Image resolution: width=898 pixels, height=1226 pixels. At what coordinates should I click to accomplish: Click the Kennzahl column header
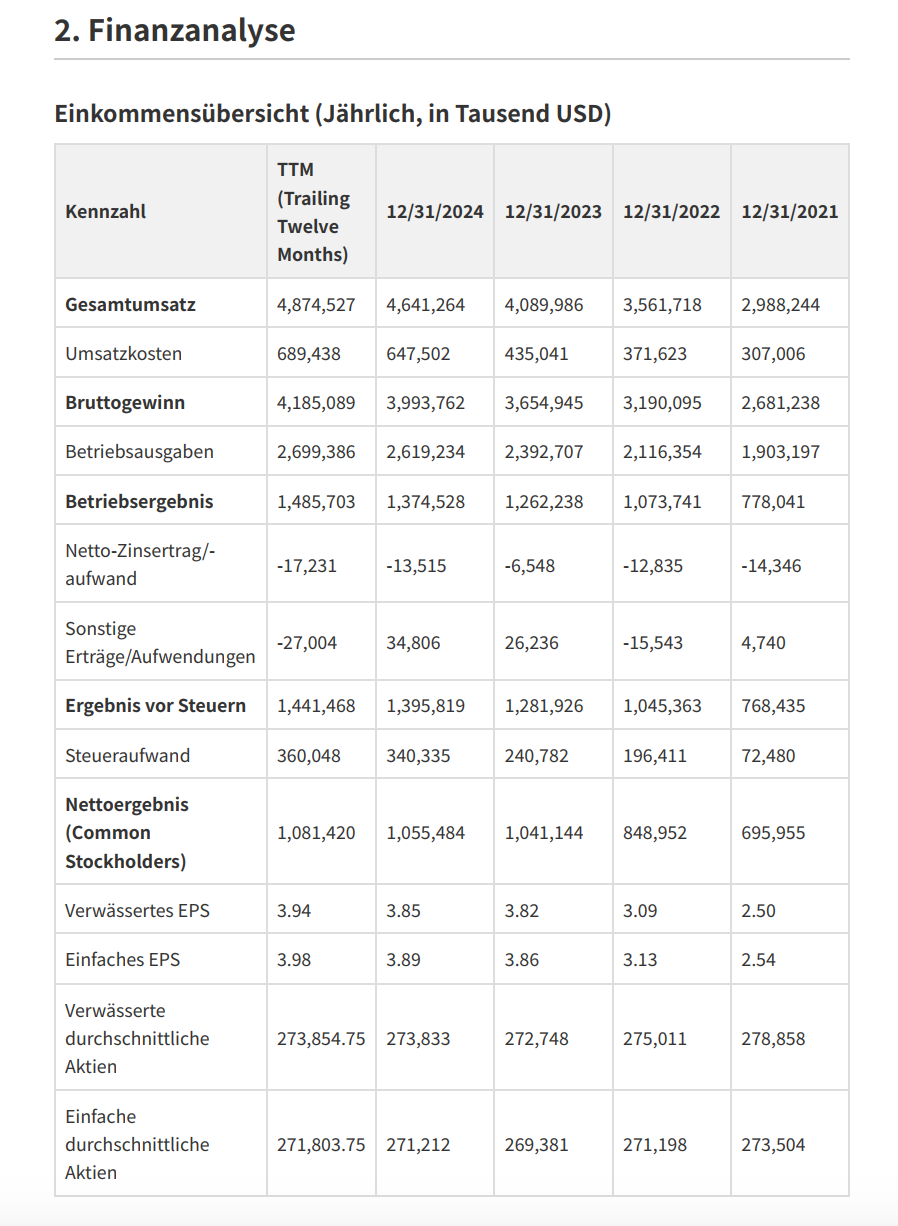pos(106,212)
